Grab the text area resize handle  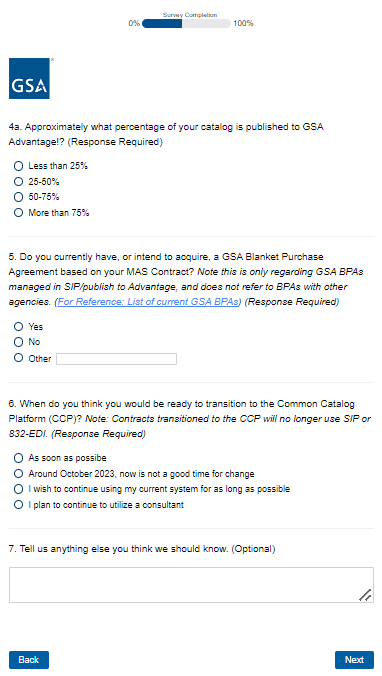tap(366, 595)
